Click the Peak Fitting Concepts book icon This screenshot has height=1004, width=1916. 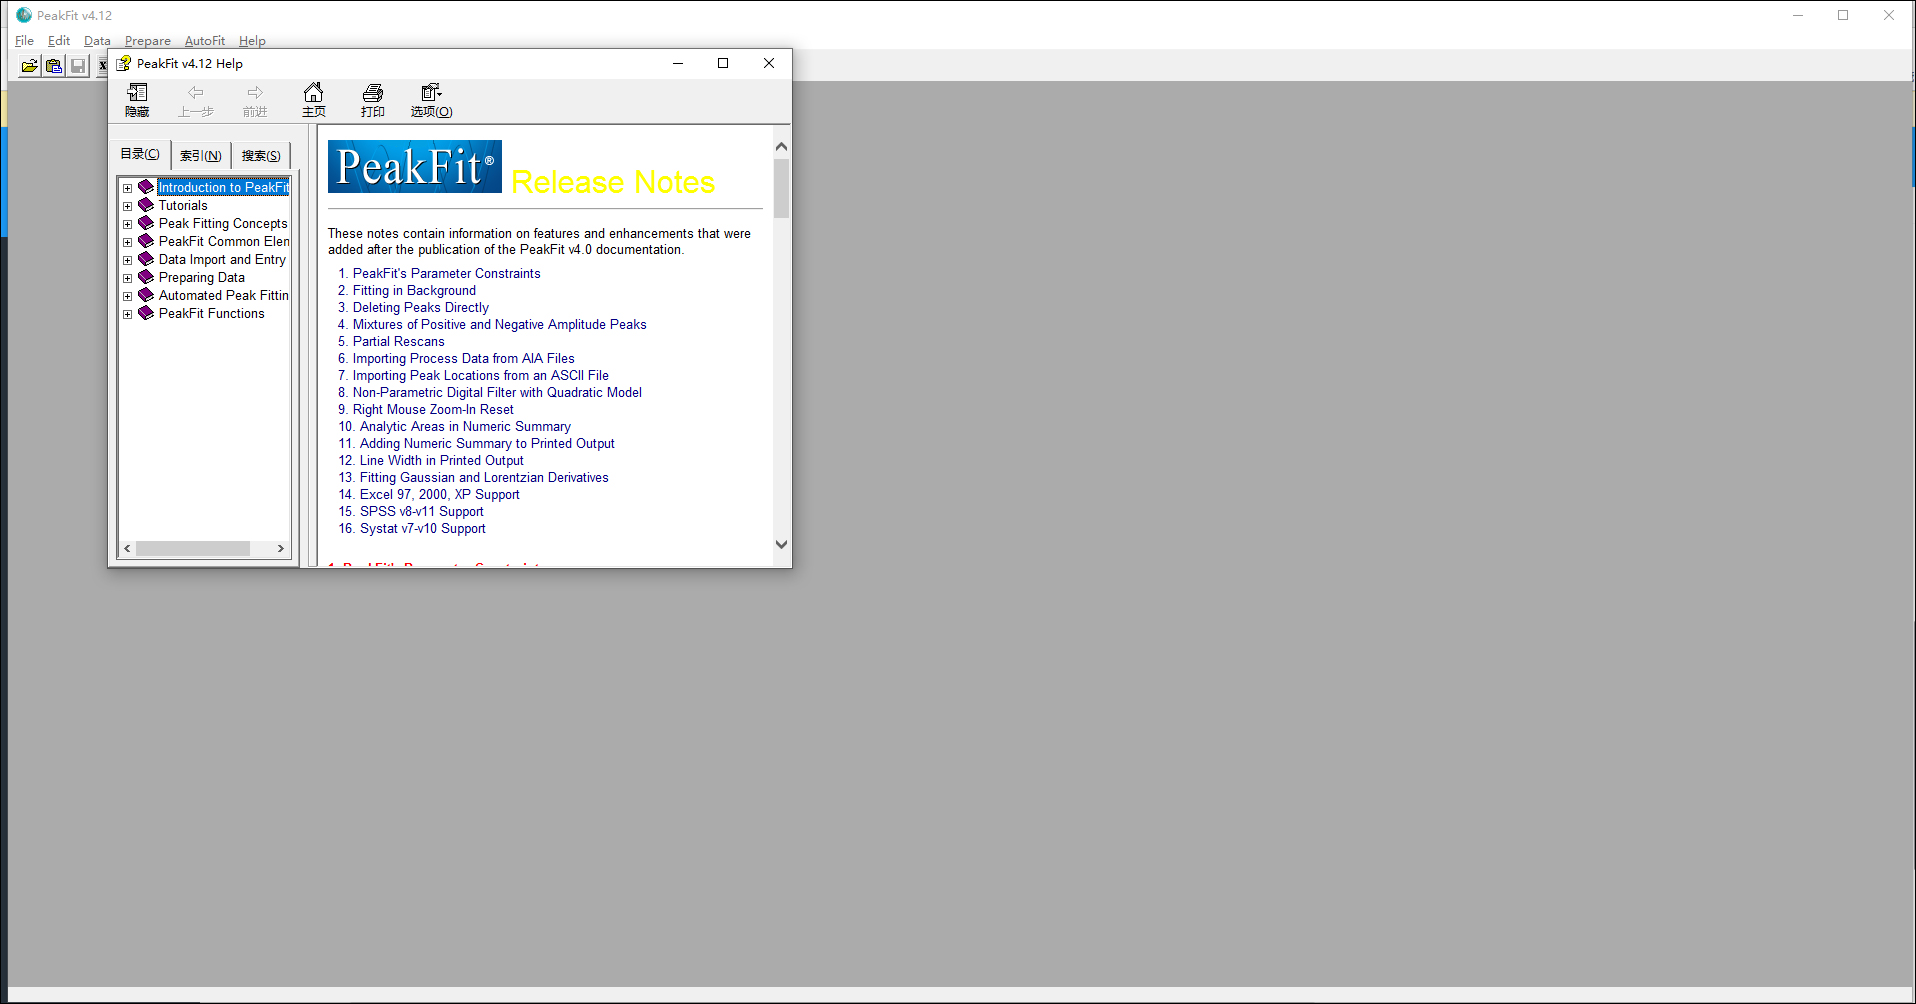point(146,223)
